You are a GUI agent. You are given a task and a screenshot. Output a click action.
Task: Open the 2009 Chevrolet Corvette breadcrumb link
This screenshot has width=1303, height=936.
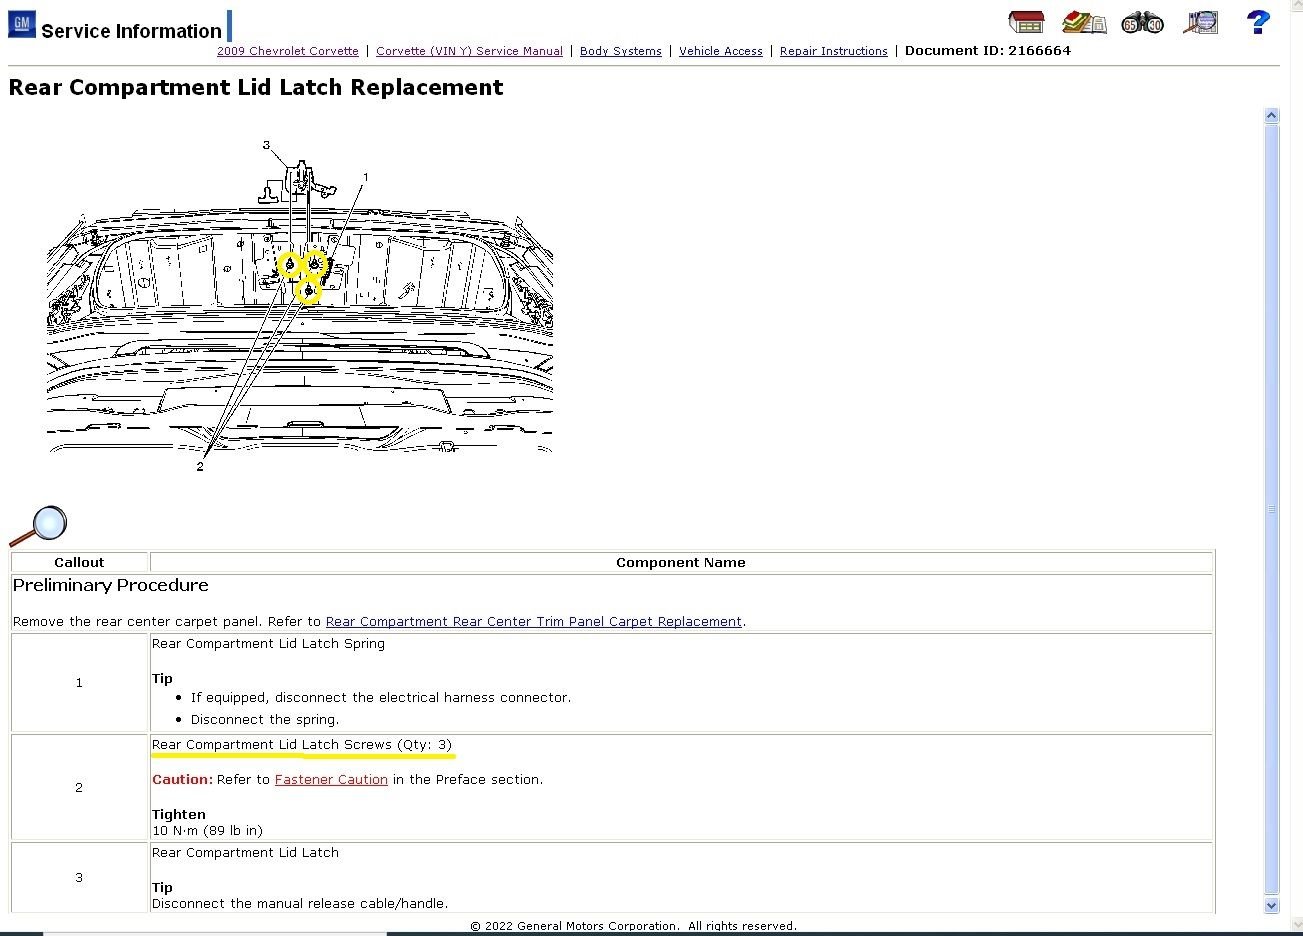[287, 51]
